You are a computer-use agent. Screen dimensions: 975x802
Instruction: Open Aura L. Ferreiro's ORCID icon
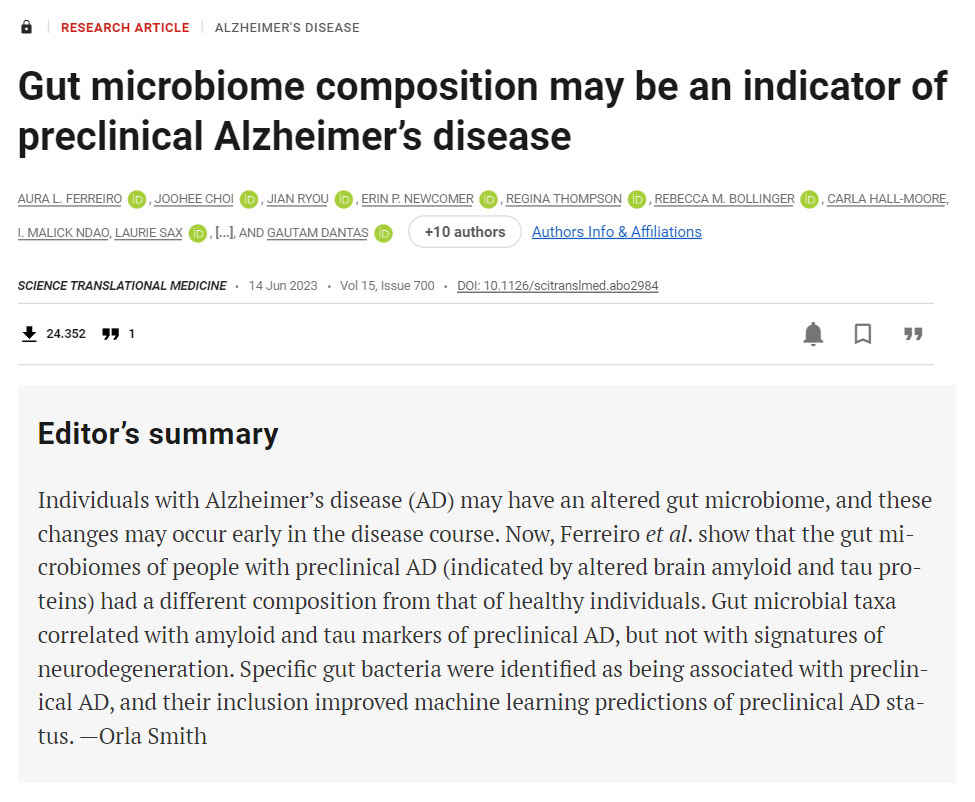(137, 199)
